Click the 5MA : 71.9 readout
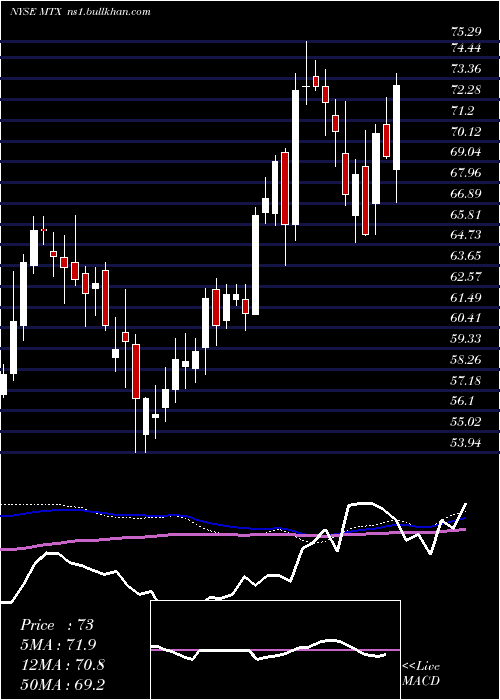Viewport: 500px width, 700px height. [58, 644]
